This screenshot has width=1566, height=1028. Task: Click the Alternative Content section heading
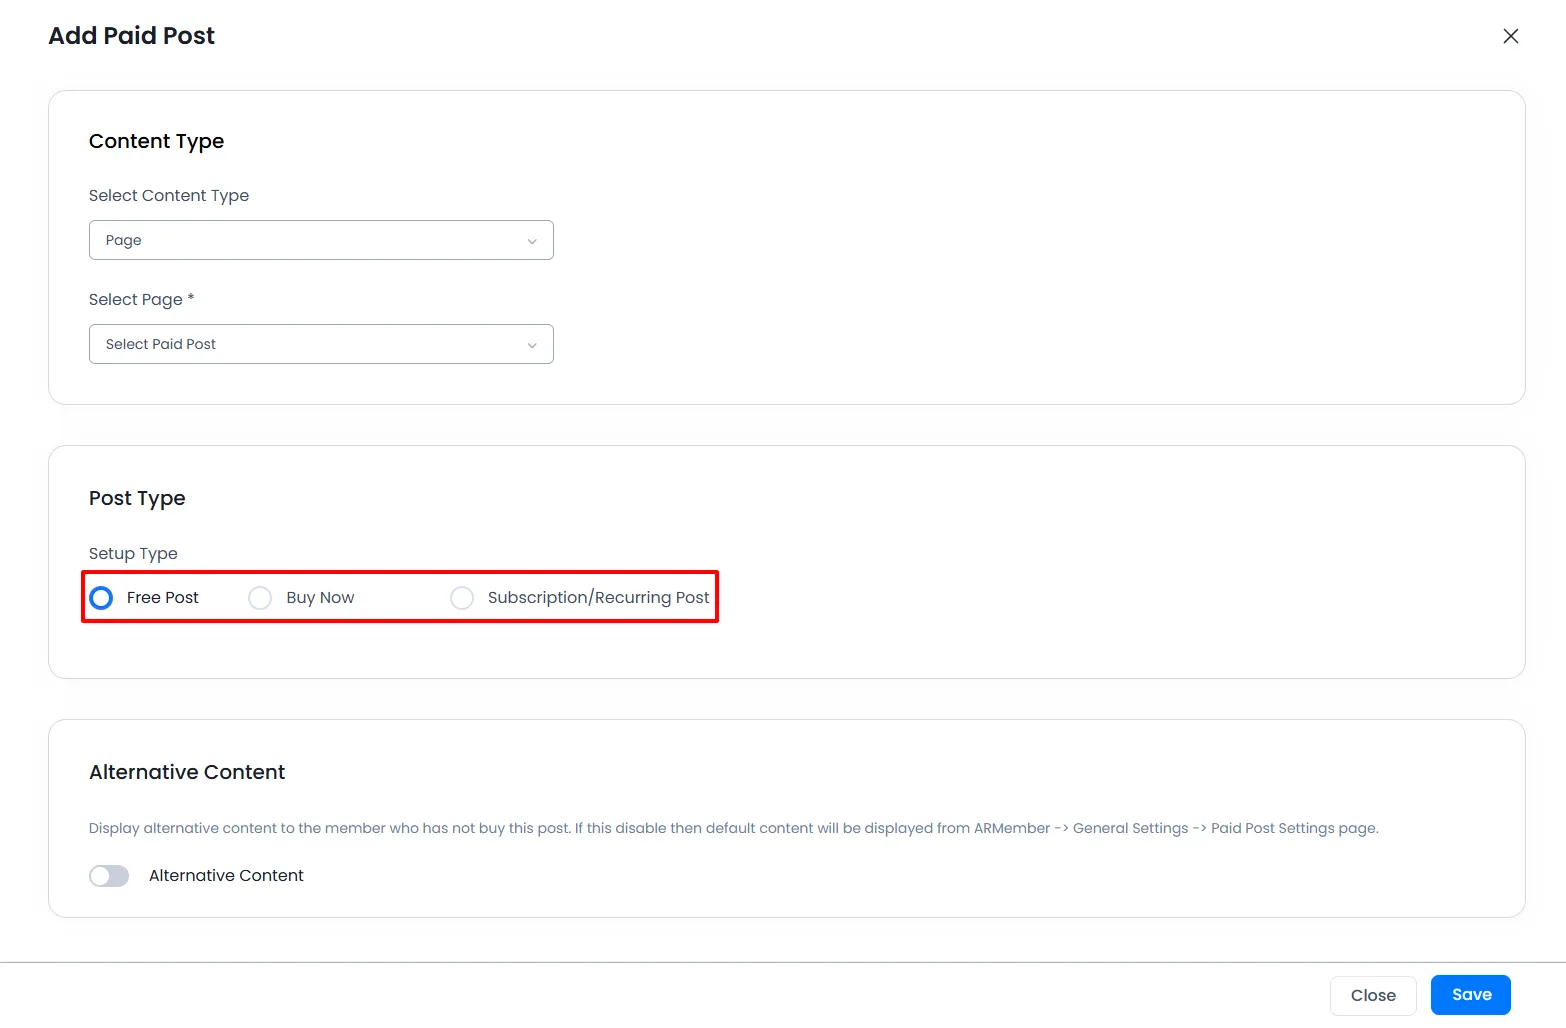(x=186, y=771)
